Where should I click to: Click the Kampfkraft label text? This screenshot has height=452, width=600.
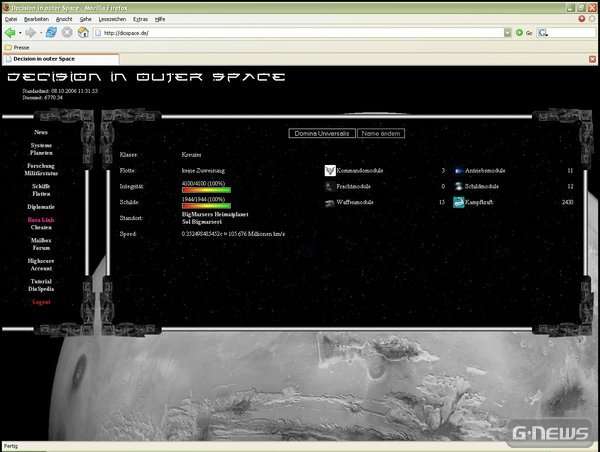coord(479,202)
